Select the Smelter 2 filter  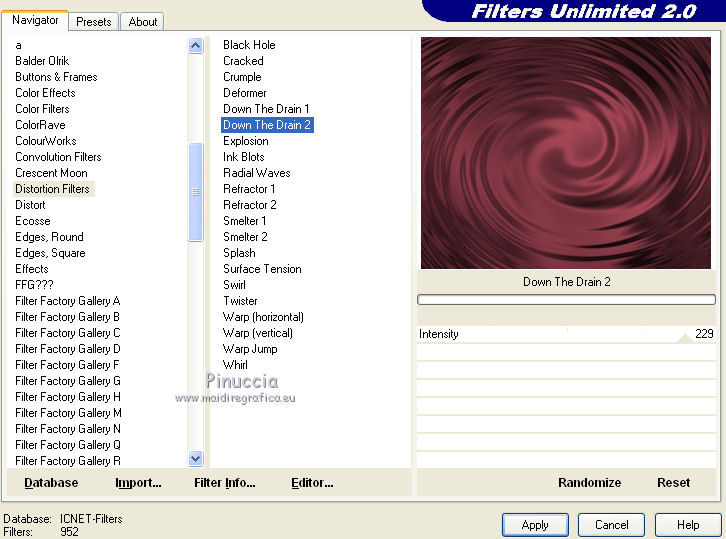tap(245, 237)
